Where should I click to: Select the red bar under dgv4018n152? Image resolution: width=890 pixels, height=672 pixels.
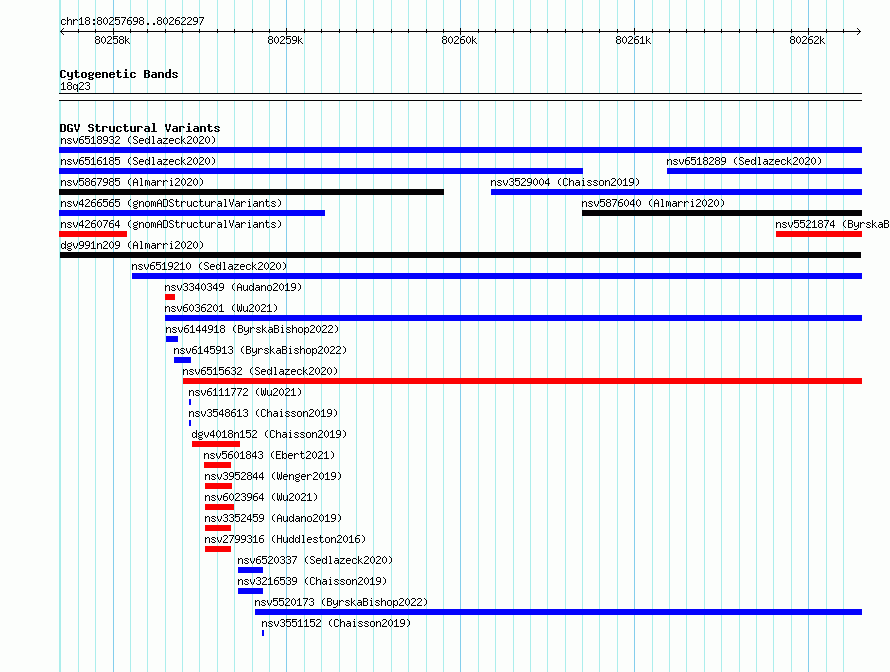coord(216,444)
